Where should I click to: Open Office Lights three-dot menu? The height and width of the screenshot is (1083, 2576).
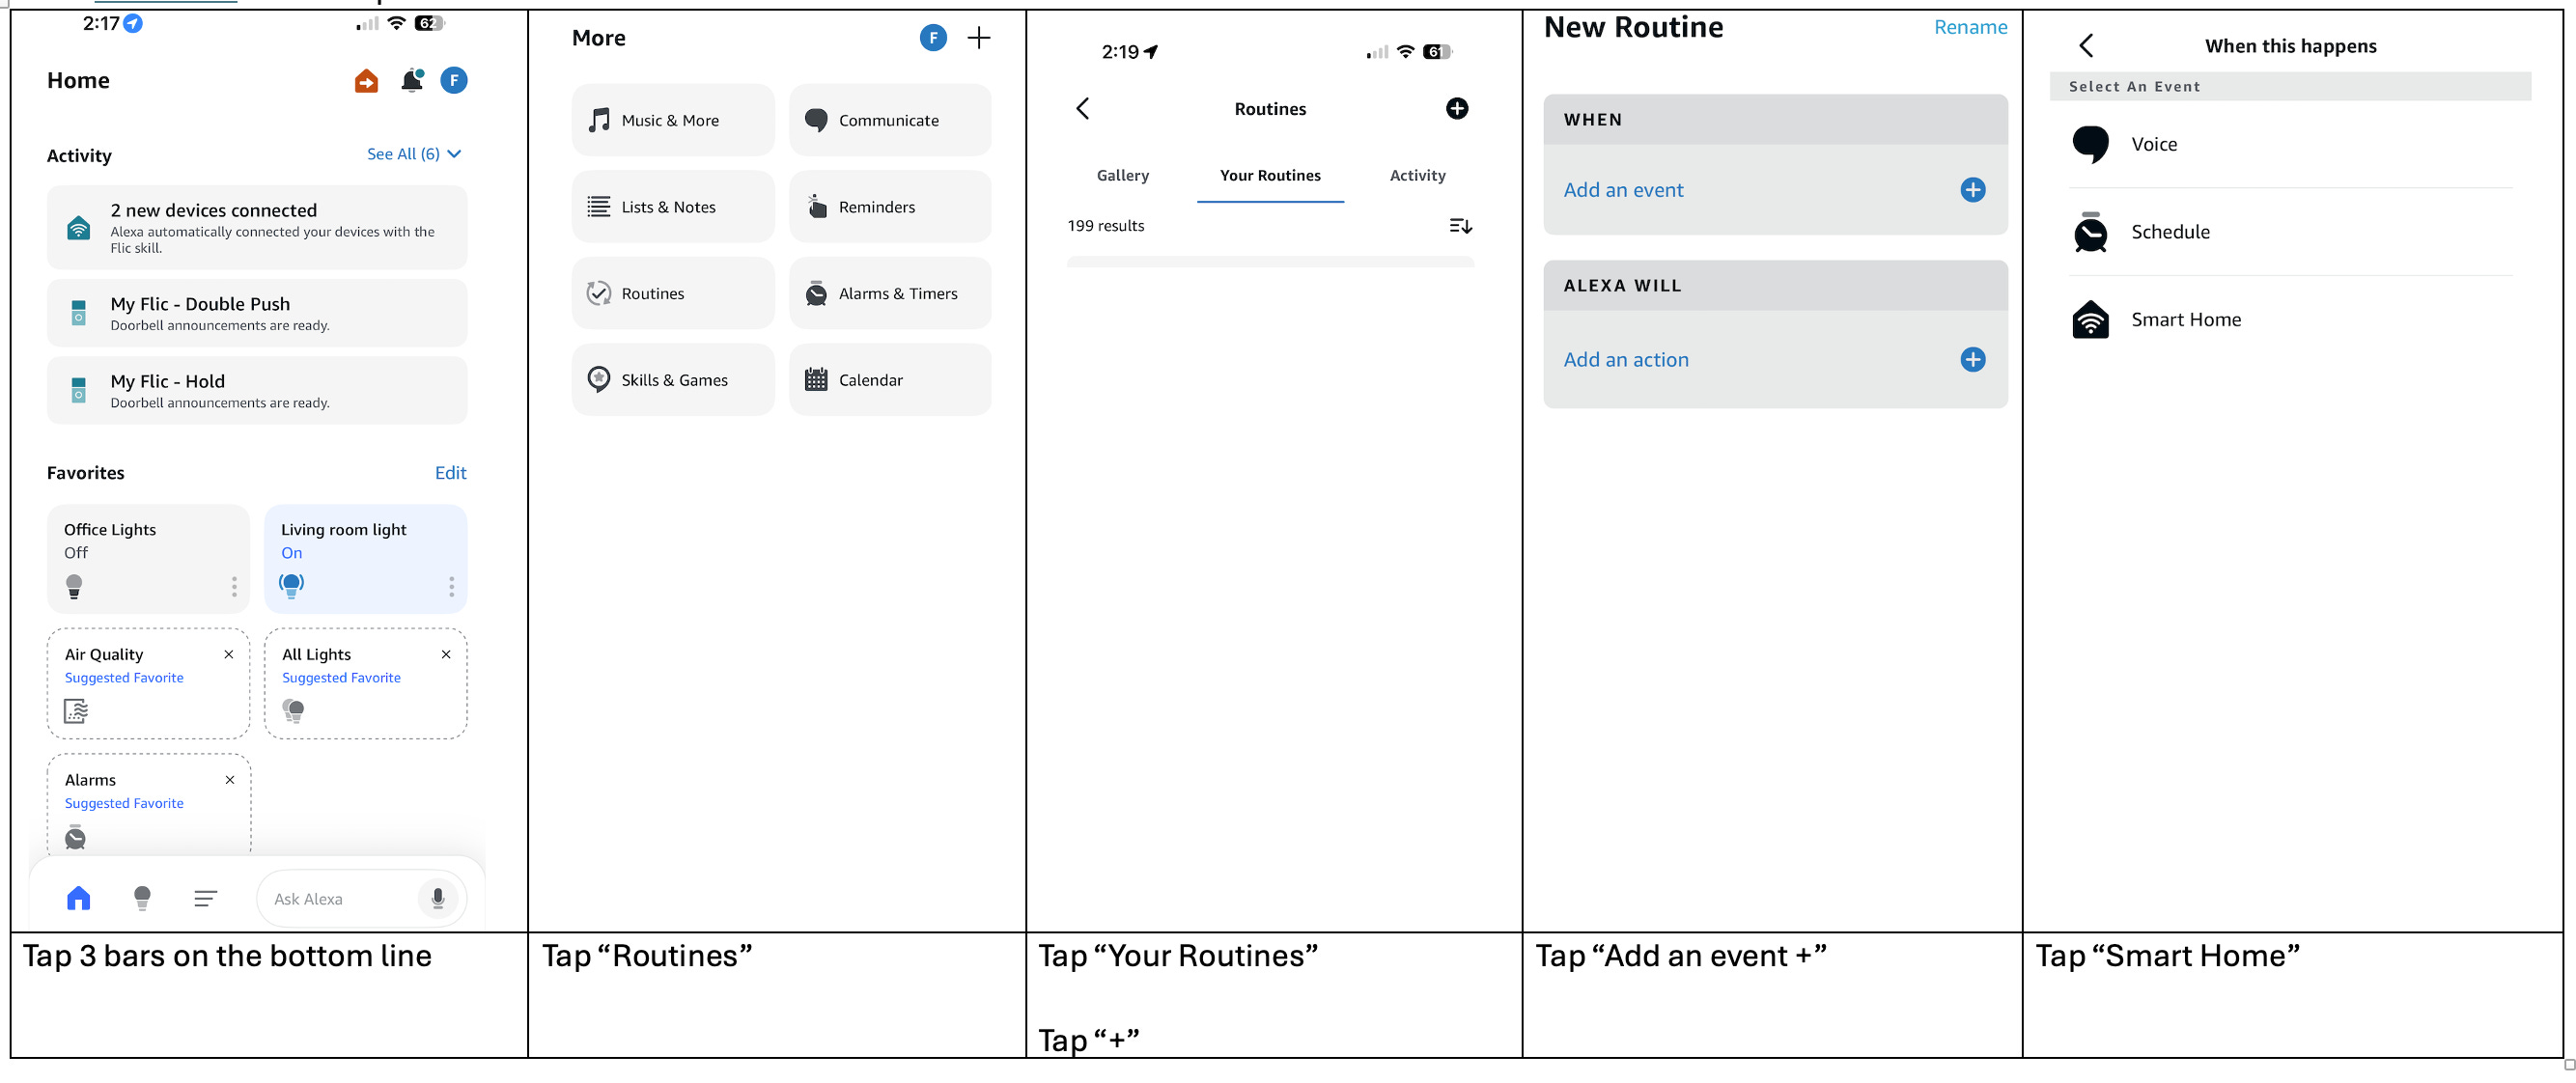point(234,586)
